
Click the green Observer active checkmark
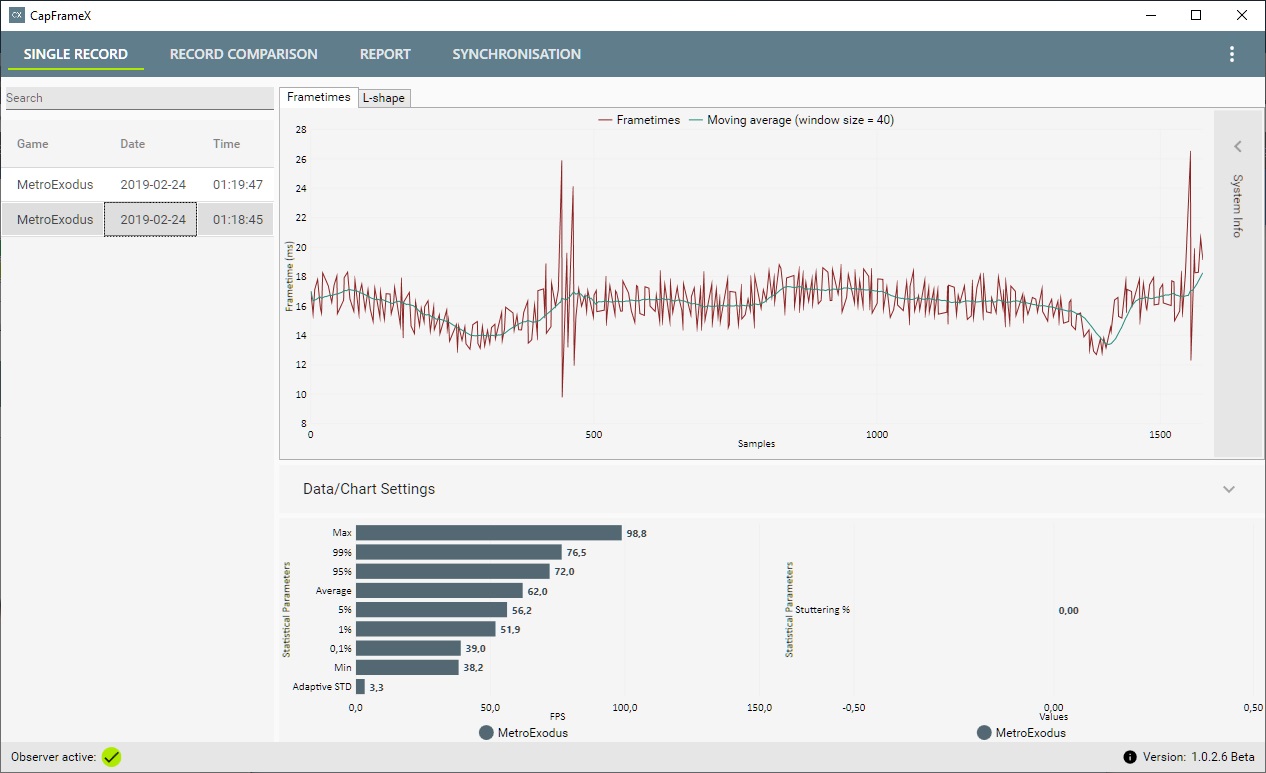[111, 757]
